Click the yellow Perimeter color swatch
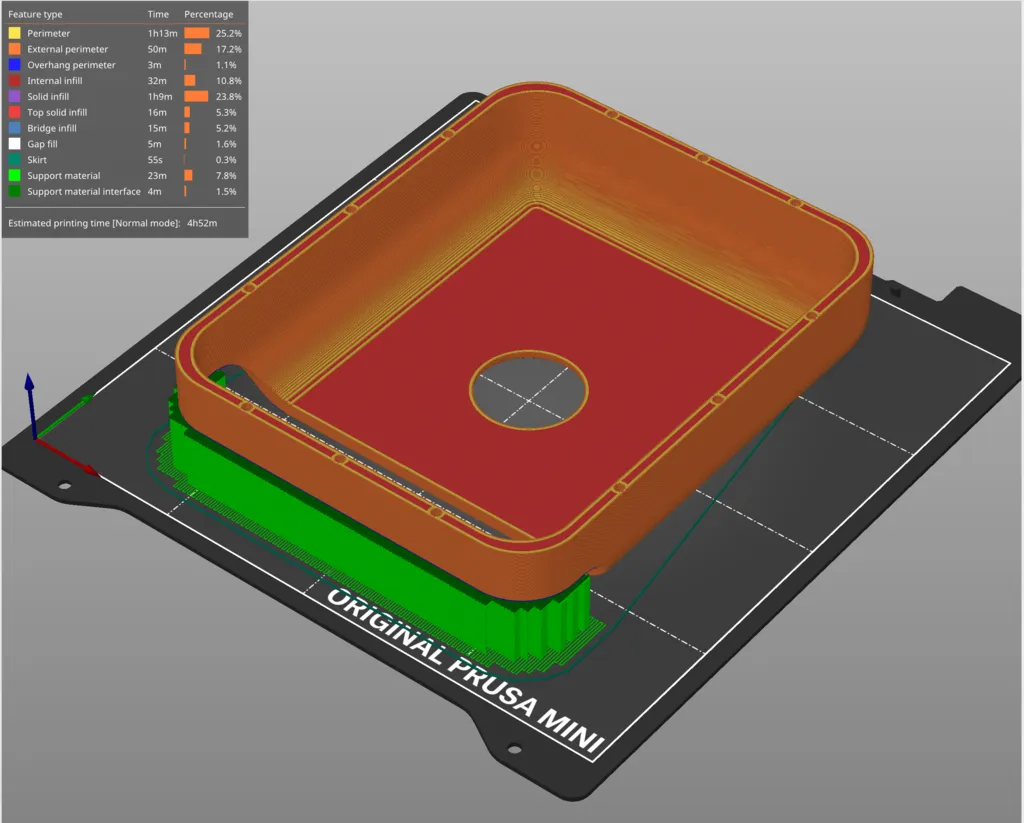The image size is (1024, 823). point(14,33)
